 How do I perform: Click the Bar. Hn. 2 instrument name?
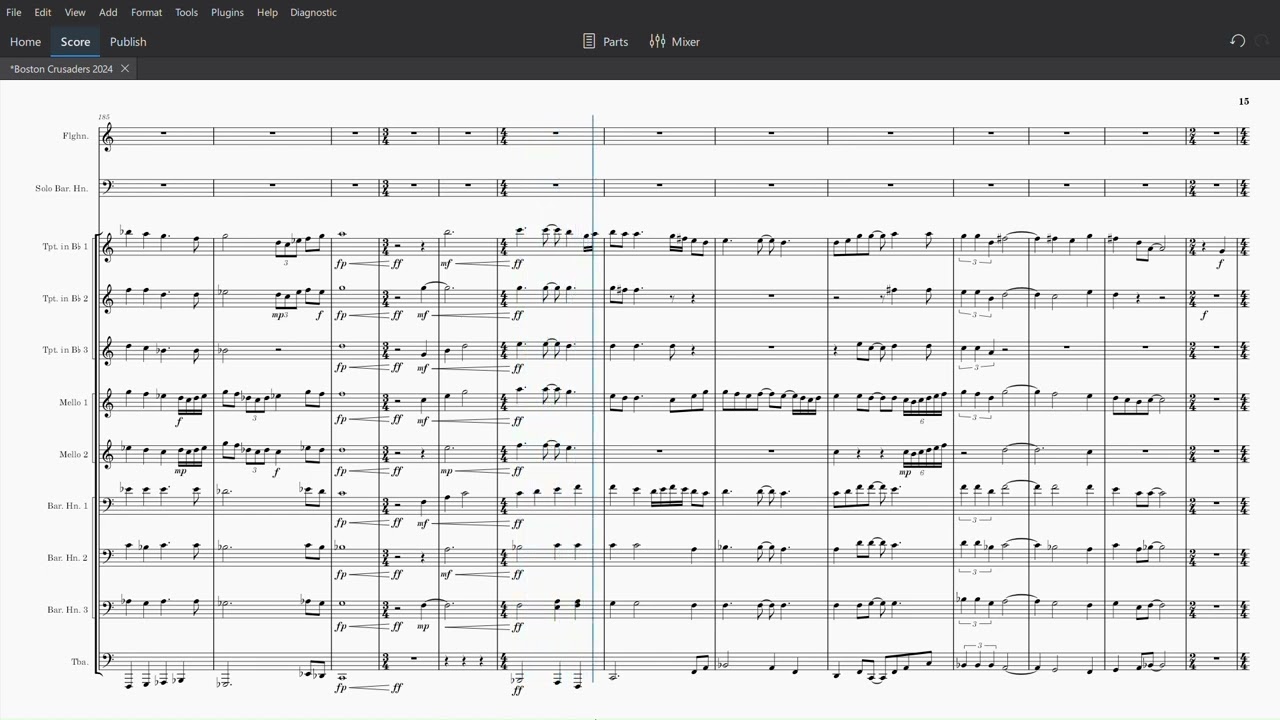[68, 558]
